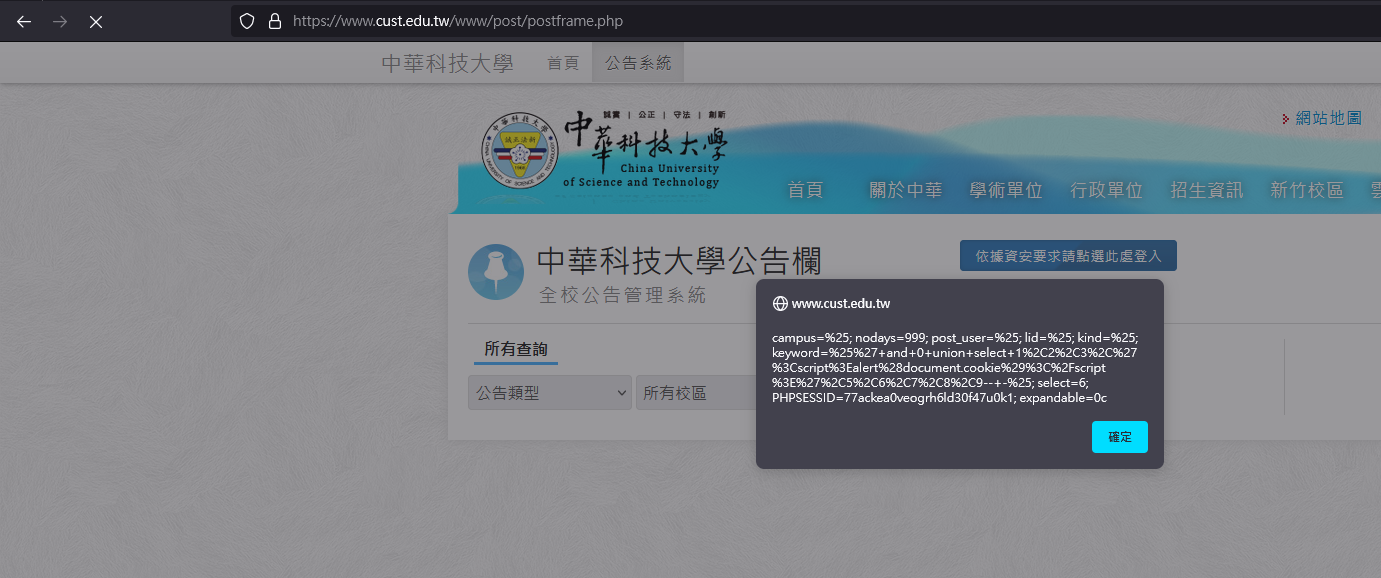Open the 關於中華 banner menu
The image size is (1381, 578).
point(906,190)
